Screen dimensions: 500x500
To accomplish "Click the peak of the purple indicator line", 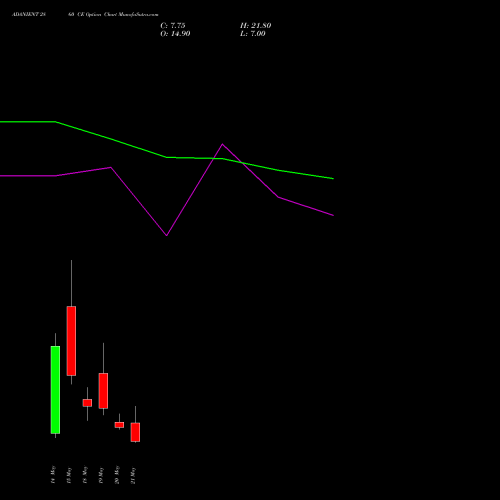I will click(x=223, y=144).
